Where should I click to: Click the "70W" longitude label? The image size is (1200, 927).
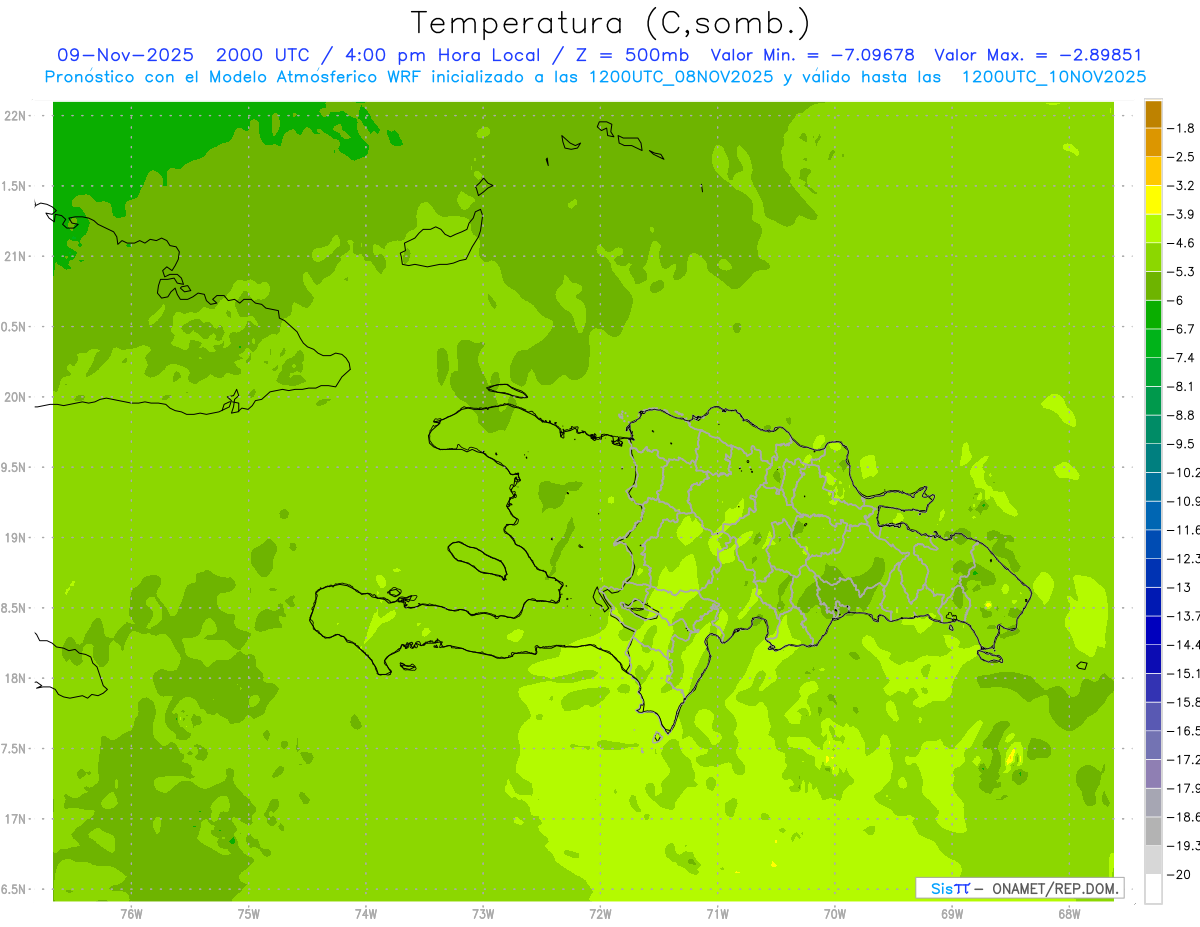point(835,913)
